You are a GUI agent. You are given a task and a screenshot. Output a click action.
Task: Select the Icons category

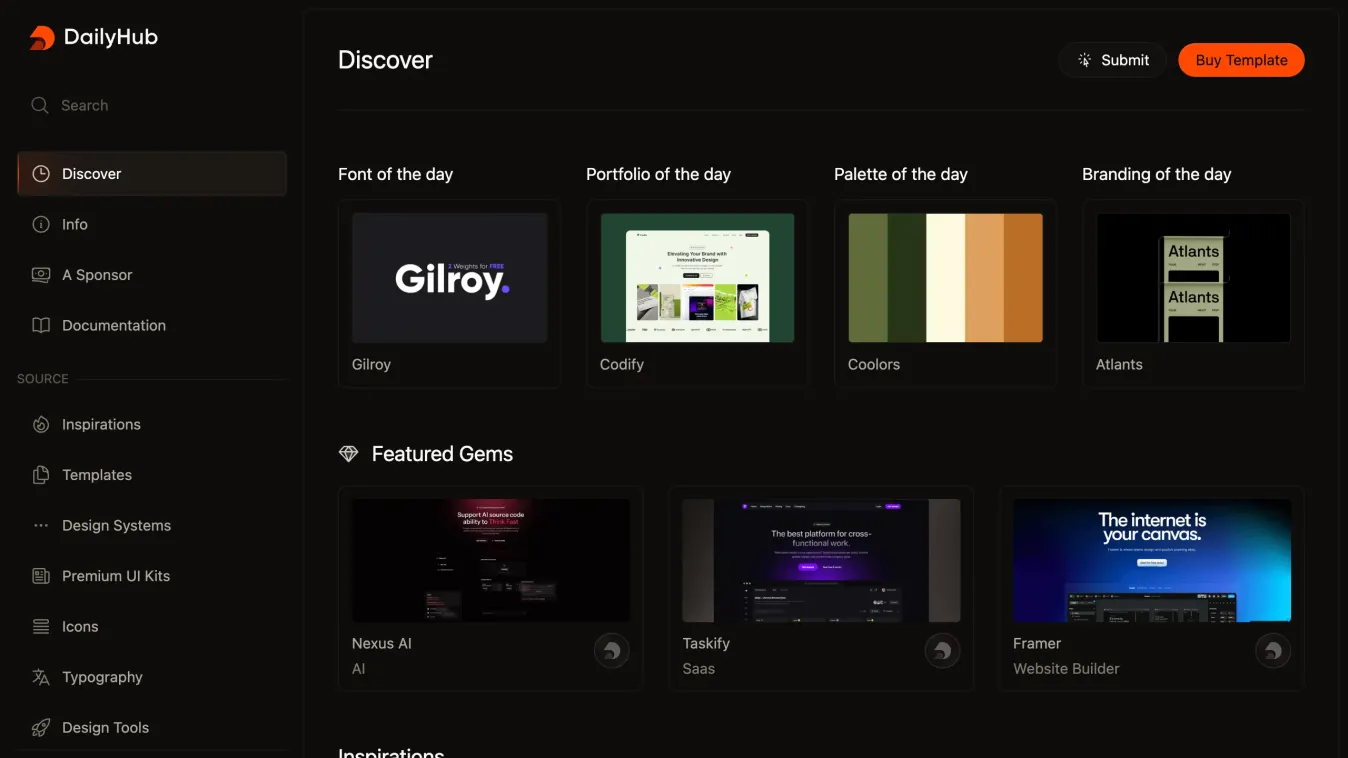80,626
